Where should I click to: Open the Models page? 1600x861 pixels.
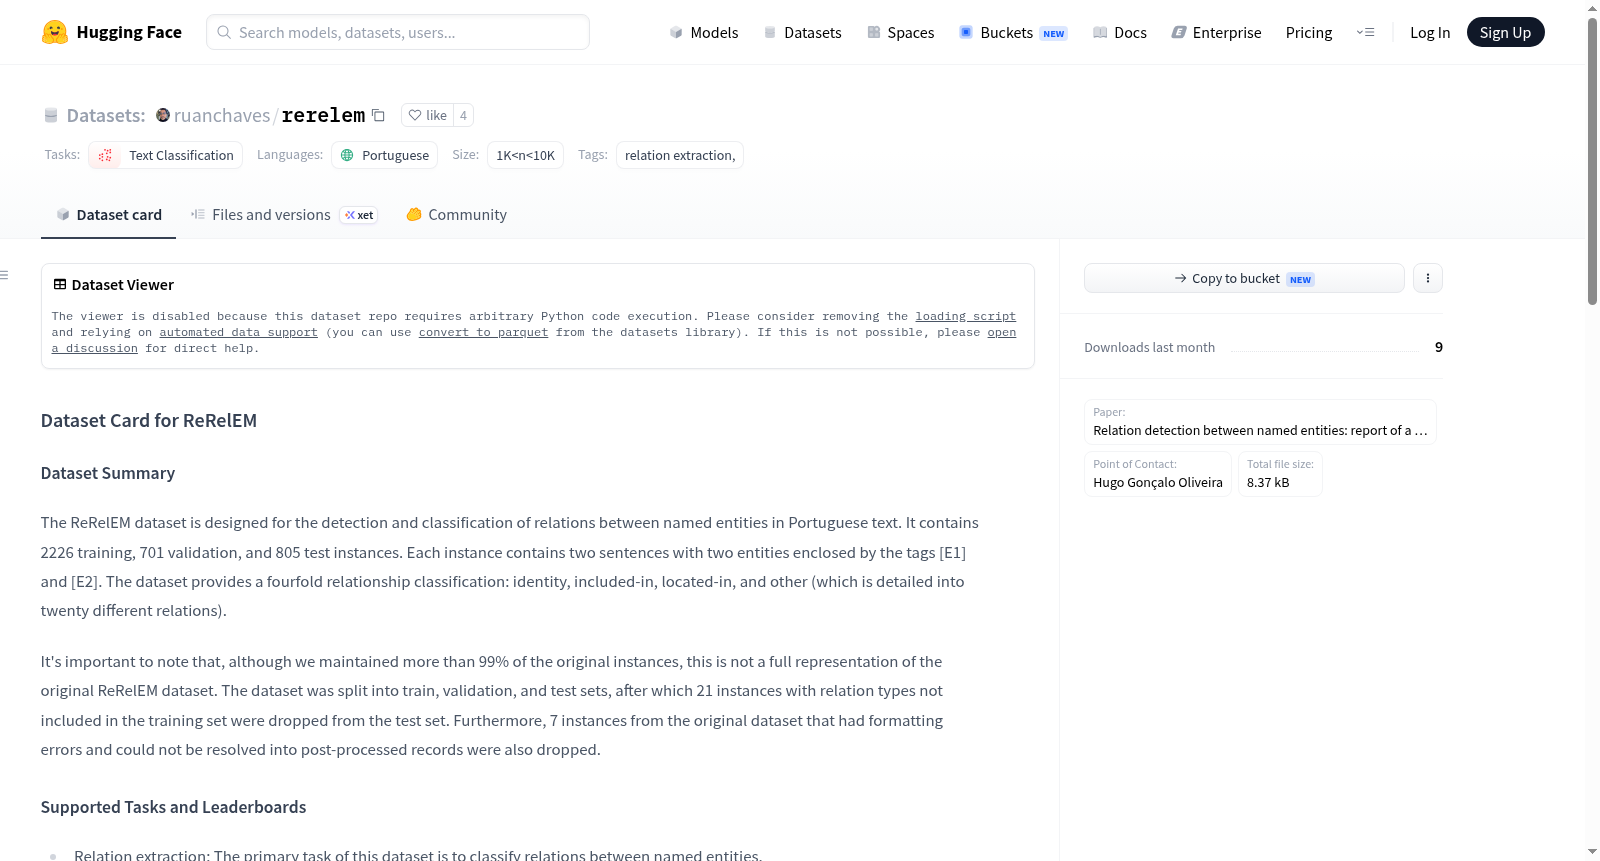point(704,33)
